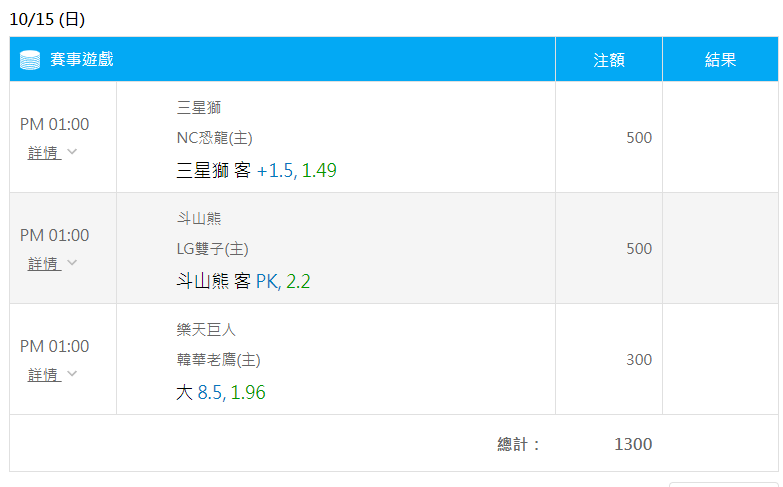Click the 注額 column header
The height and width of the screenshot is (487, 783).
[609, 60]
